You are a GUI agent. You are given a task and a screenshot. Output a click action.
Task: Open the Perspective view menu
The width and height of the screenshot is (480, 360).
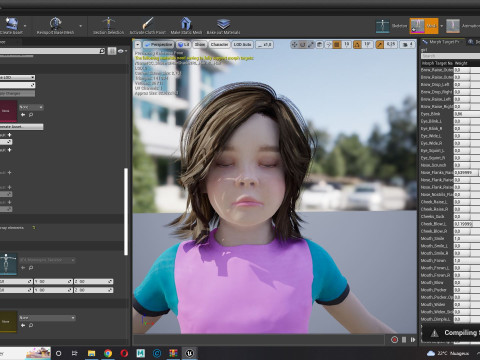tap(159, 44)
